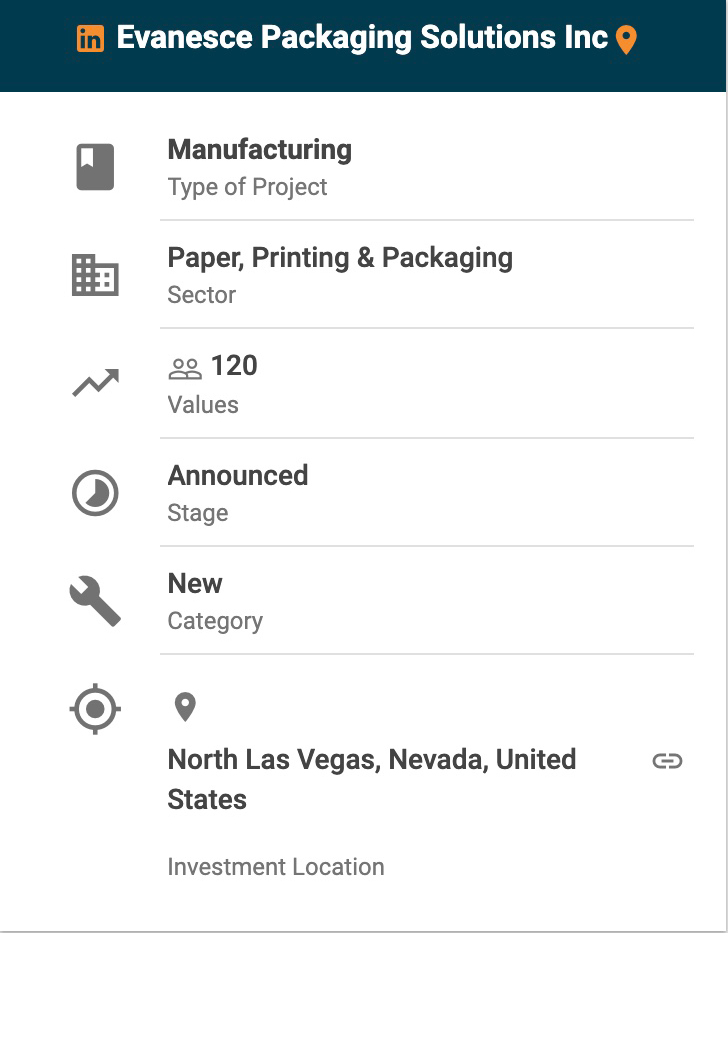Viewport: 728px width, 1052px height.
Task: Click the 120 jobs value
Action: click(x=234, y=366)
